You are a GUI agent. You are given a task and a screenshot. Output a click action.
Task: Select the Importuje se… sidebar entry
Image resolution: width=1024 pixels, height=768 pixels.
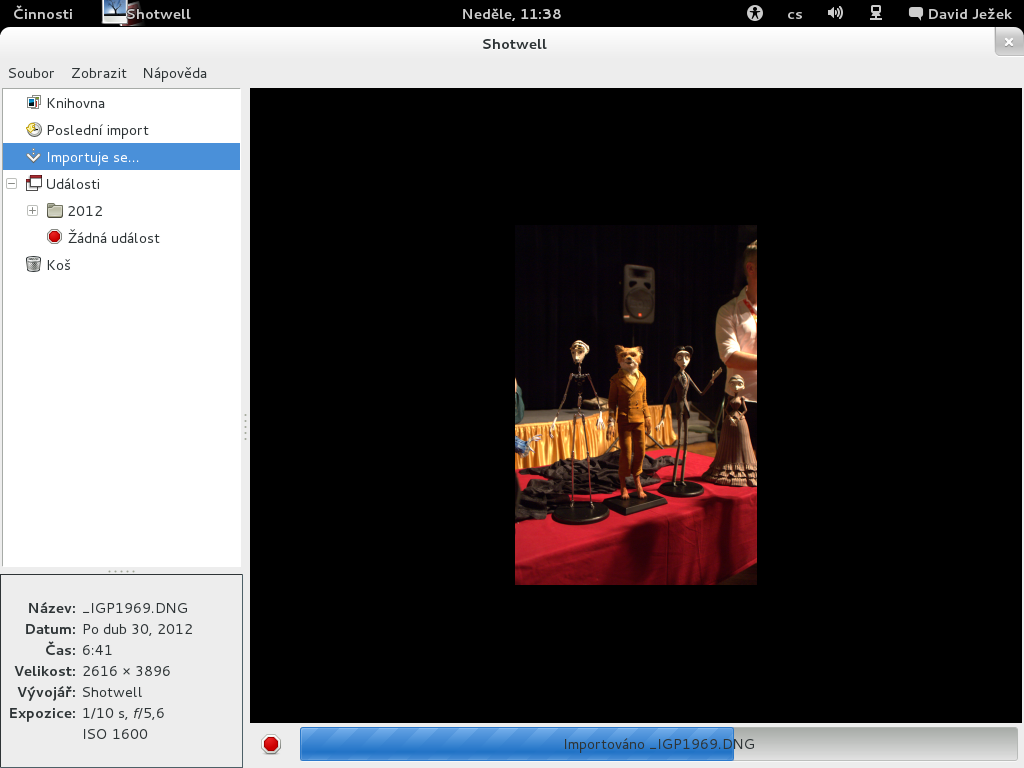(121, 157)
